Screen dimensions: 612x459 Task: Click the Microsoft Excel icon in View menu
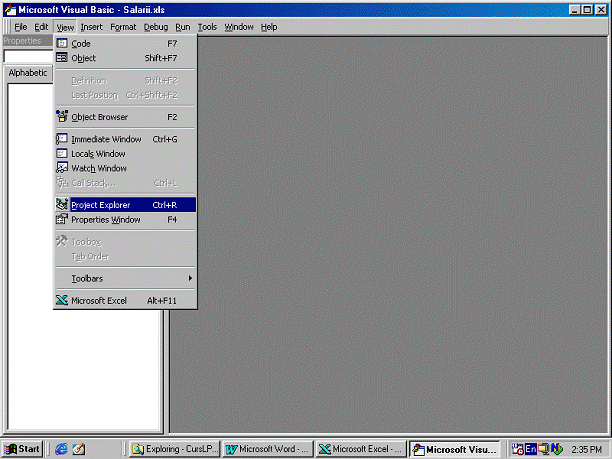pyautogui.click(x=62, y=300)
